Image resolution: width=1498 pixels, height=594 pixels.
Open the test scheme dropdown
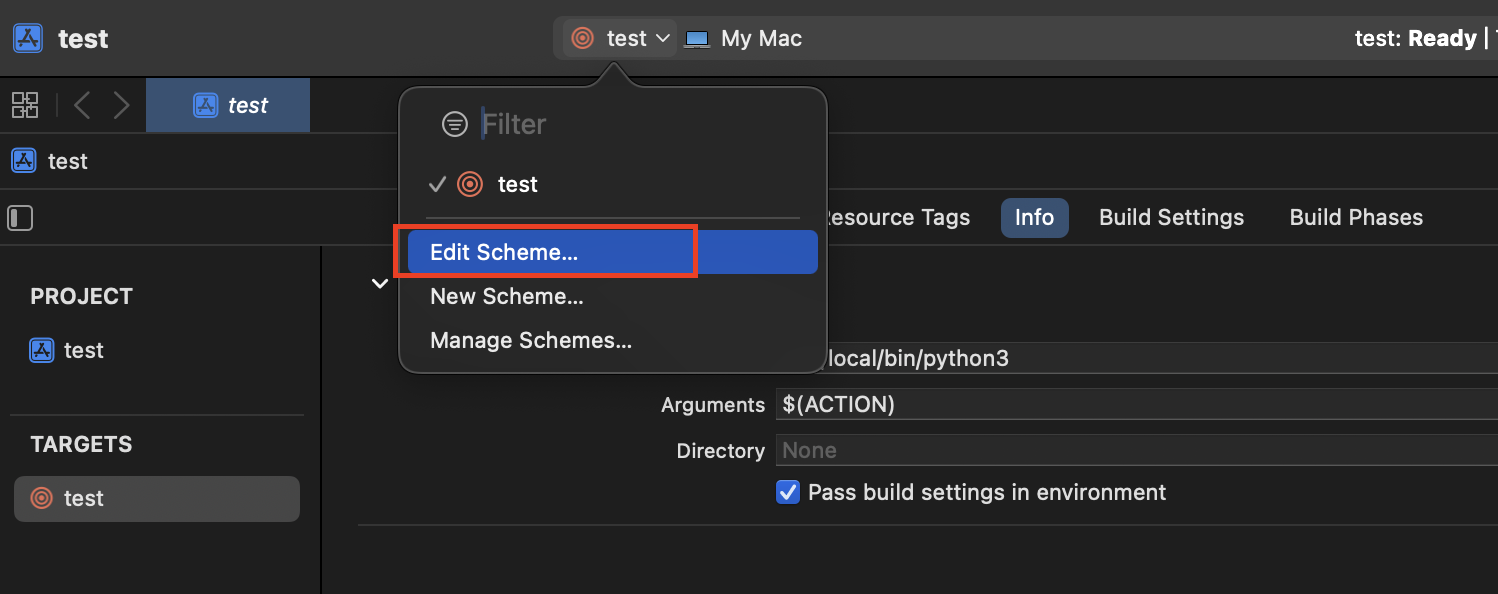click(620, 39)
